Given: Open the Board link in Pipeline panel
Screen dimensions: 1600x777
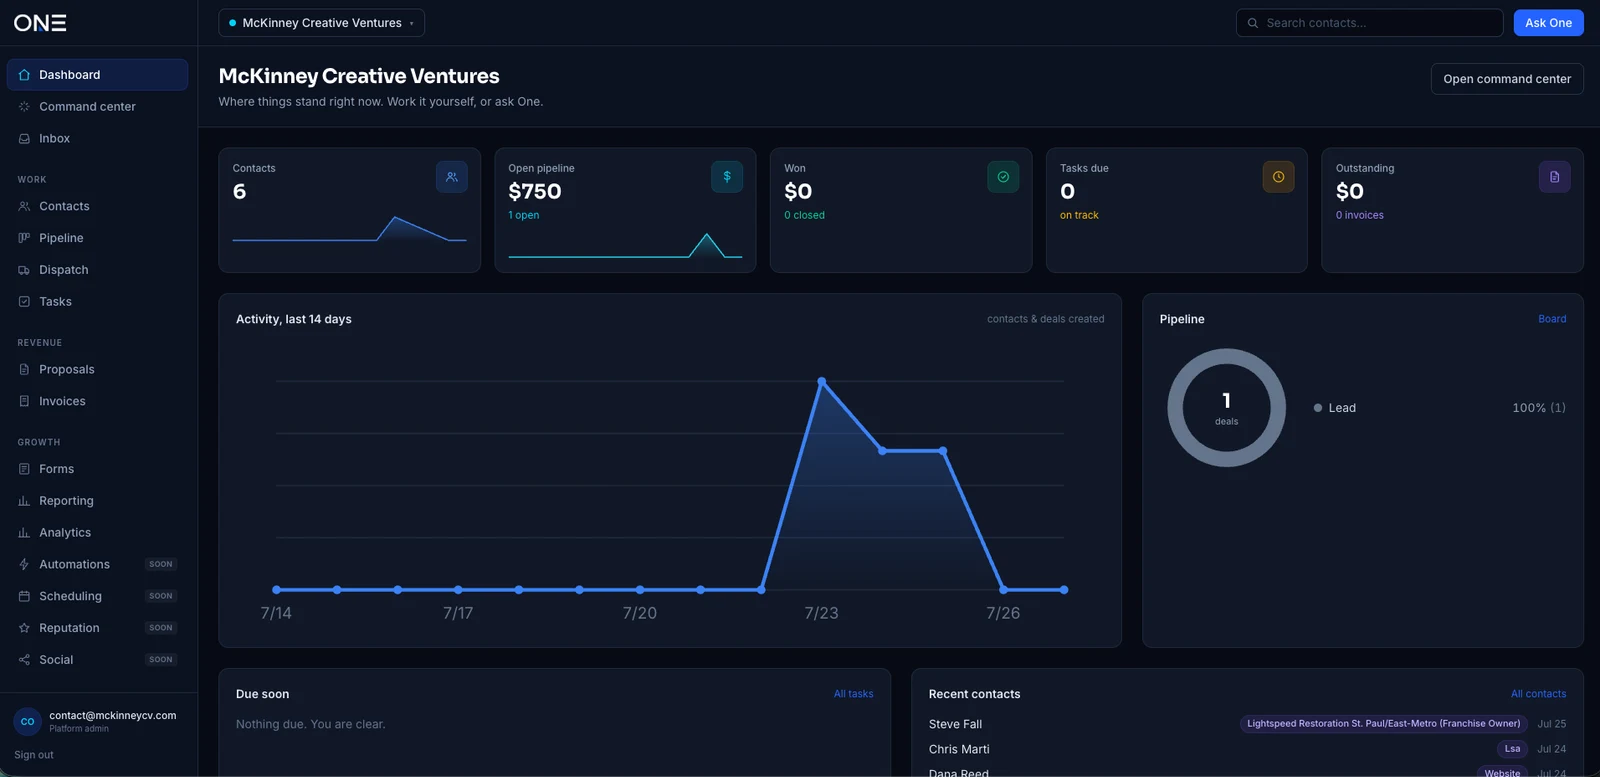Looking at the screenshot, I should click(1552, 319).
